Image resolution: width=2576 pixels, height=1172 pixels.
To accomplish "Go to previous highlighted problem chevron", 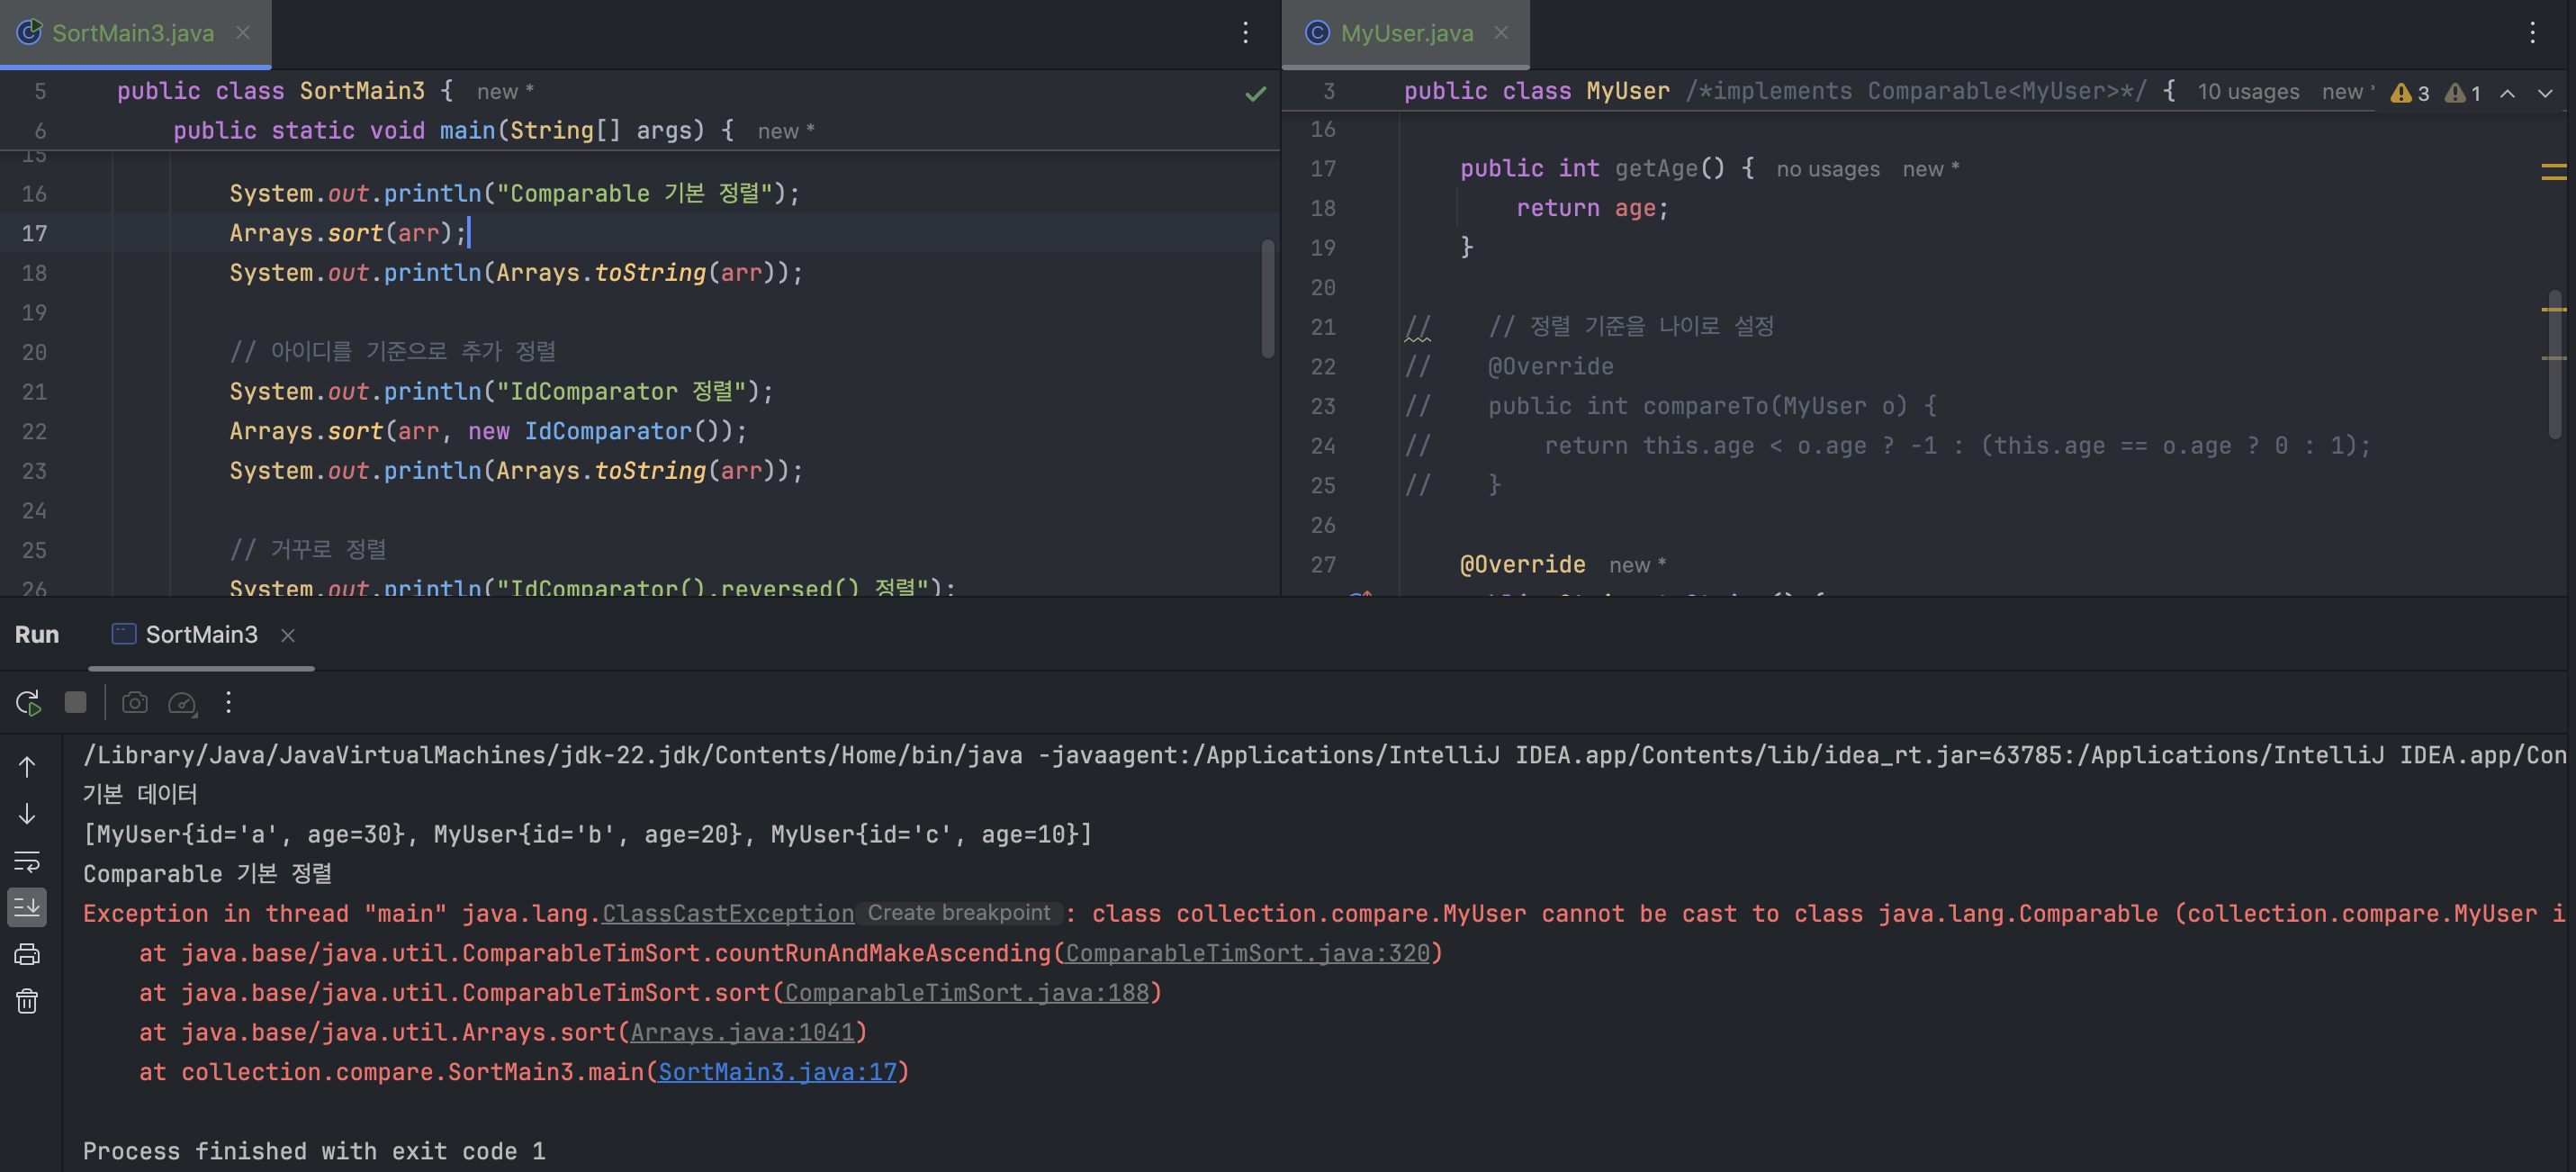I will pyautogui.click(x=2507, y=93).
